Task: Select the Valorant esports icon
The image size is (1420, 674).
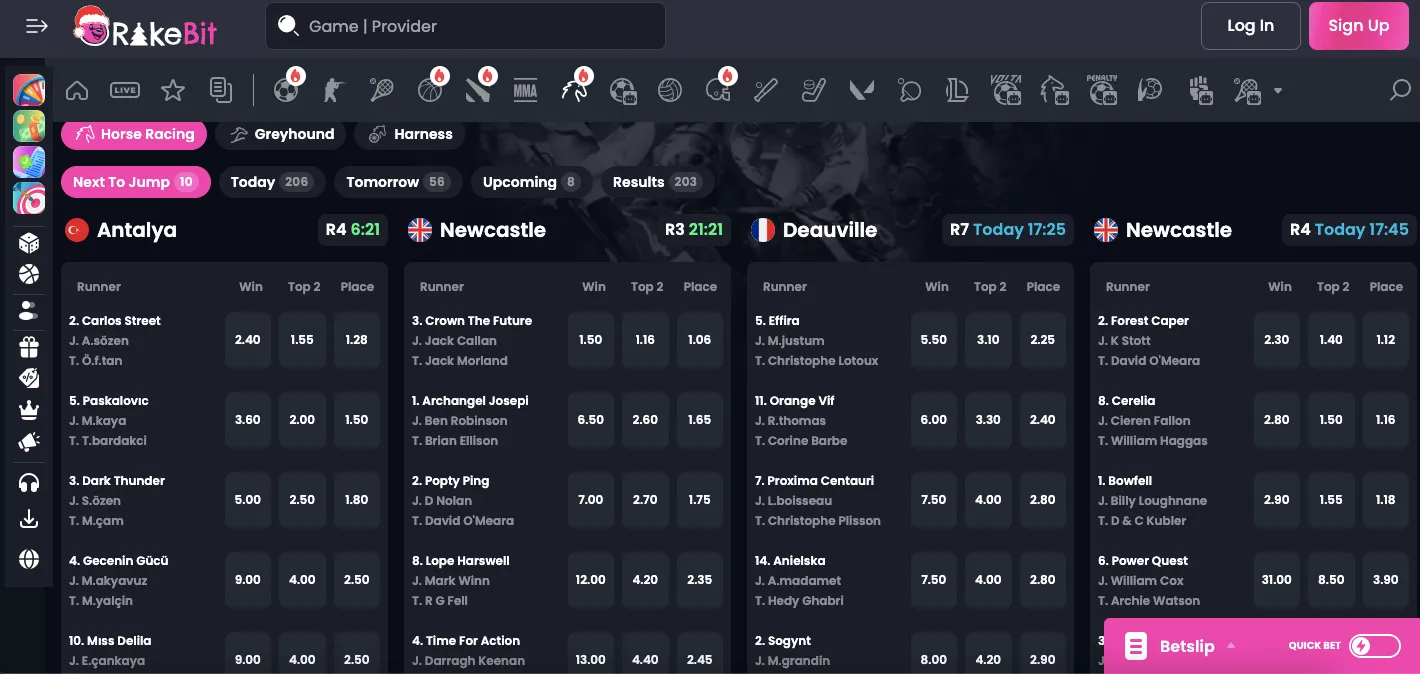Action: coord(862,91)
